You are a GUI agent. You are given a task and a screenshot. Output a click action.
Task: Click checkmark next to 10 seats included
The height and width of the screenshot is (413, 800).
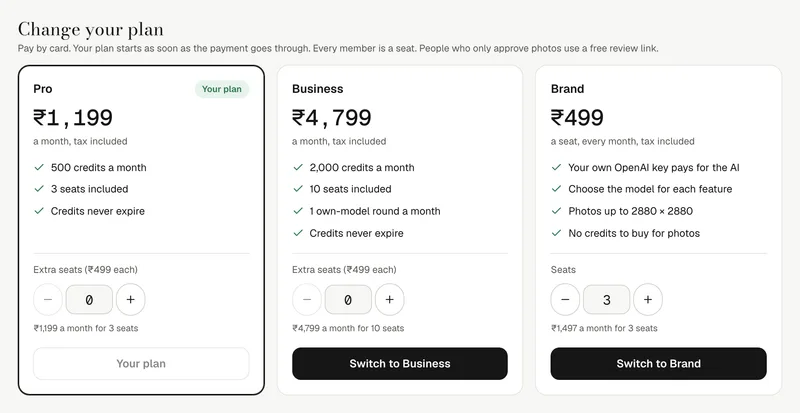pos(298,189)
